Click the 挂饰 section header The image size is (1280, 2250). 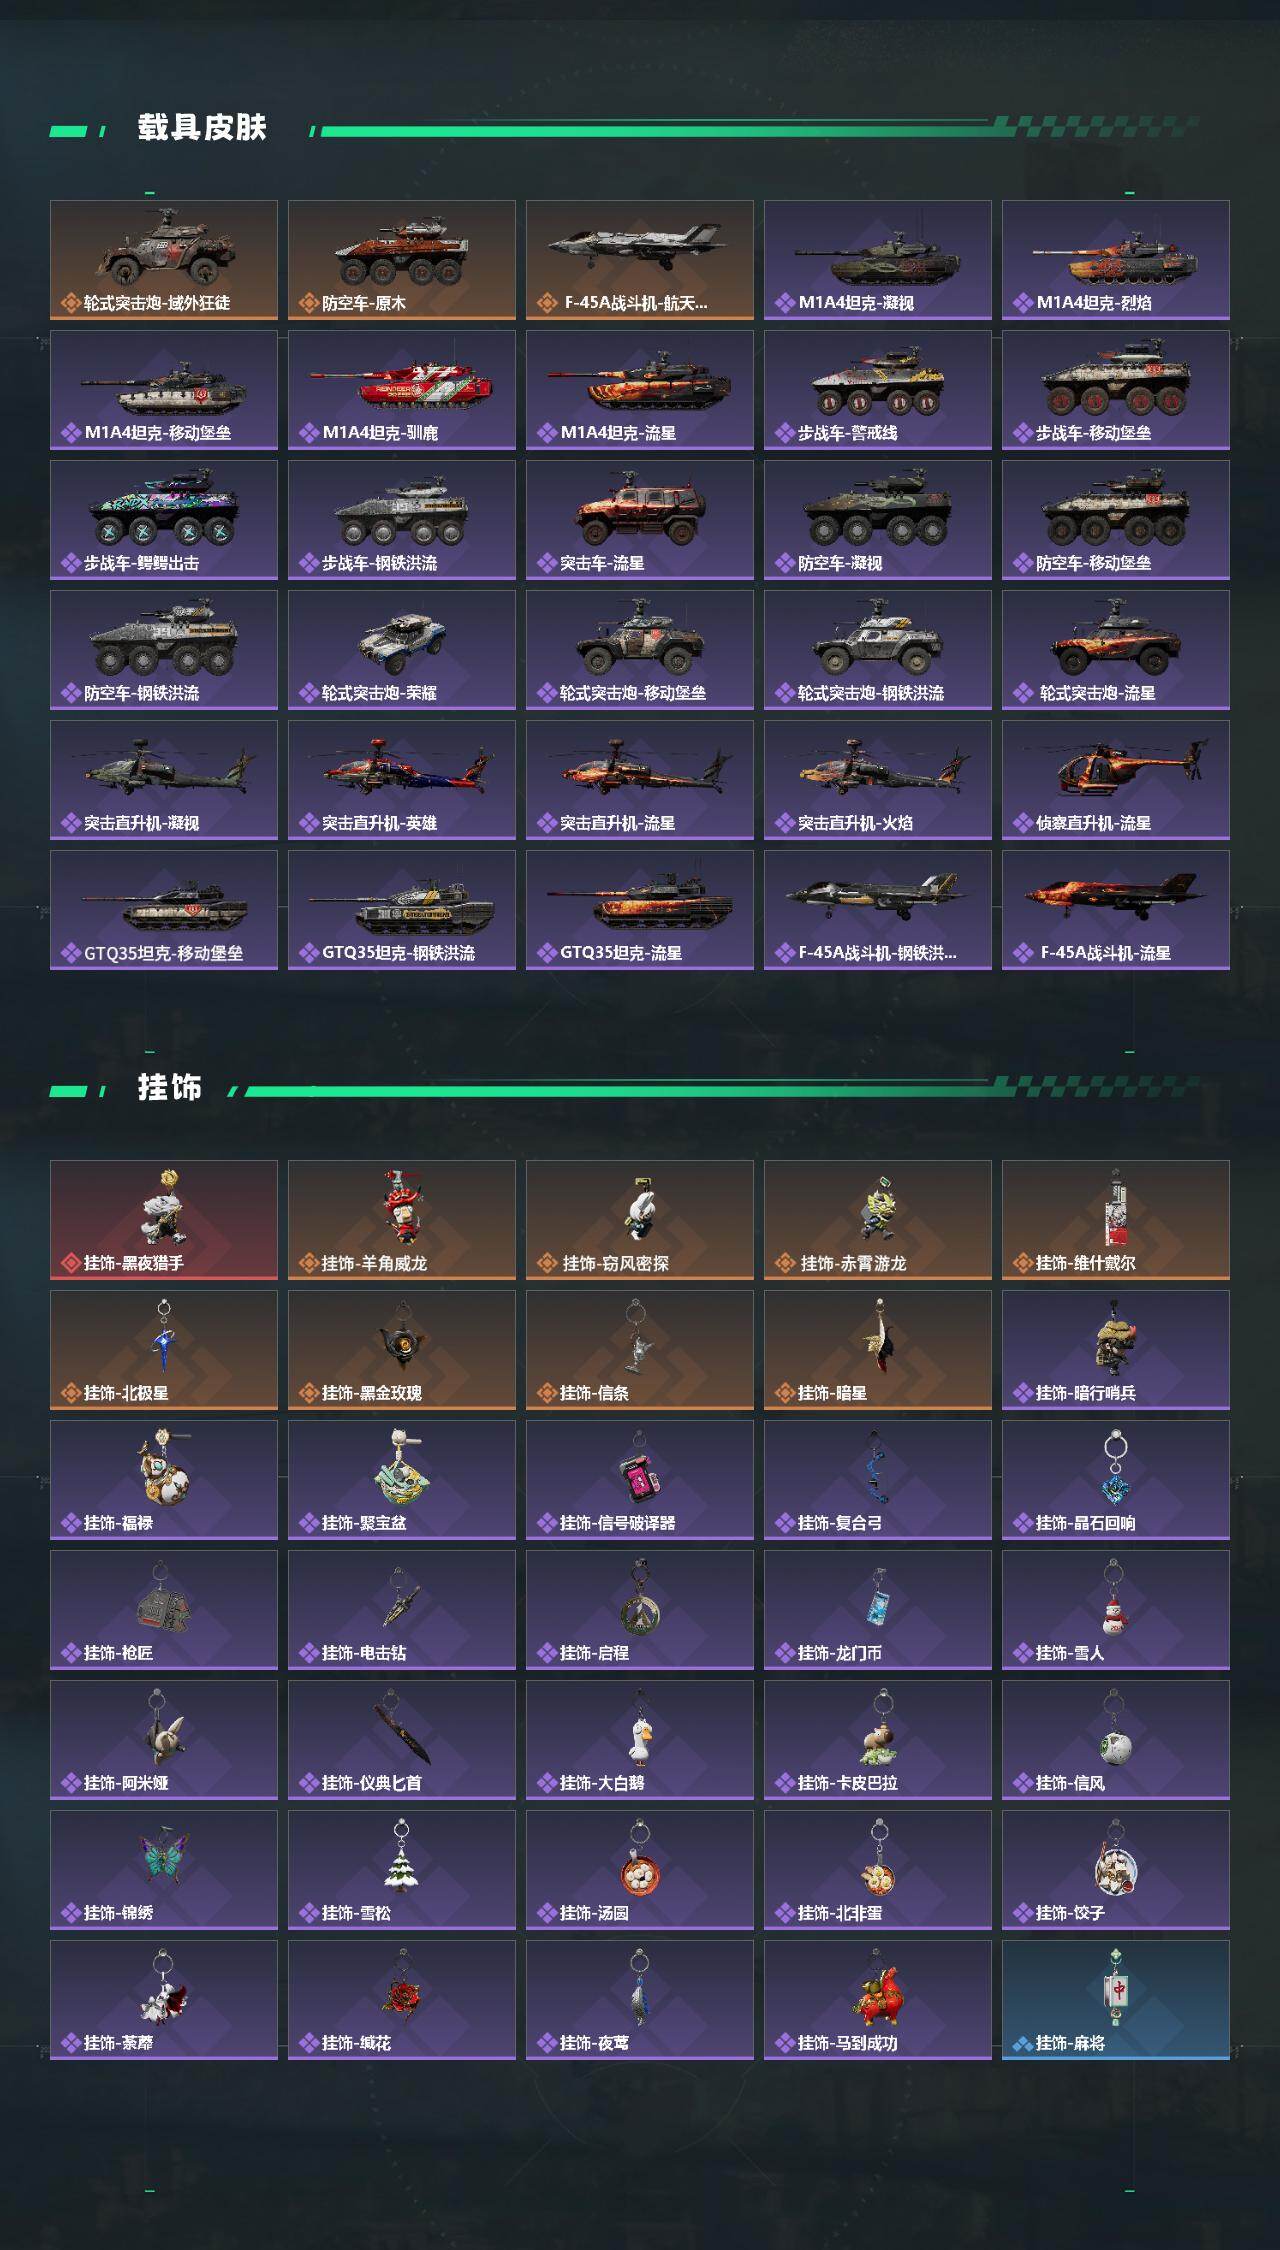[x=170, y=1088]
